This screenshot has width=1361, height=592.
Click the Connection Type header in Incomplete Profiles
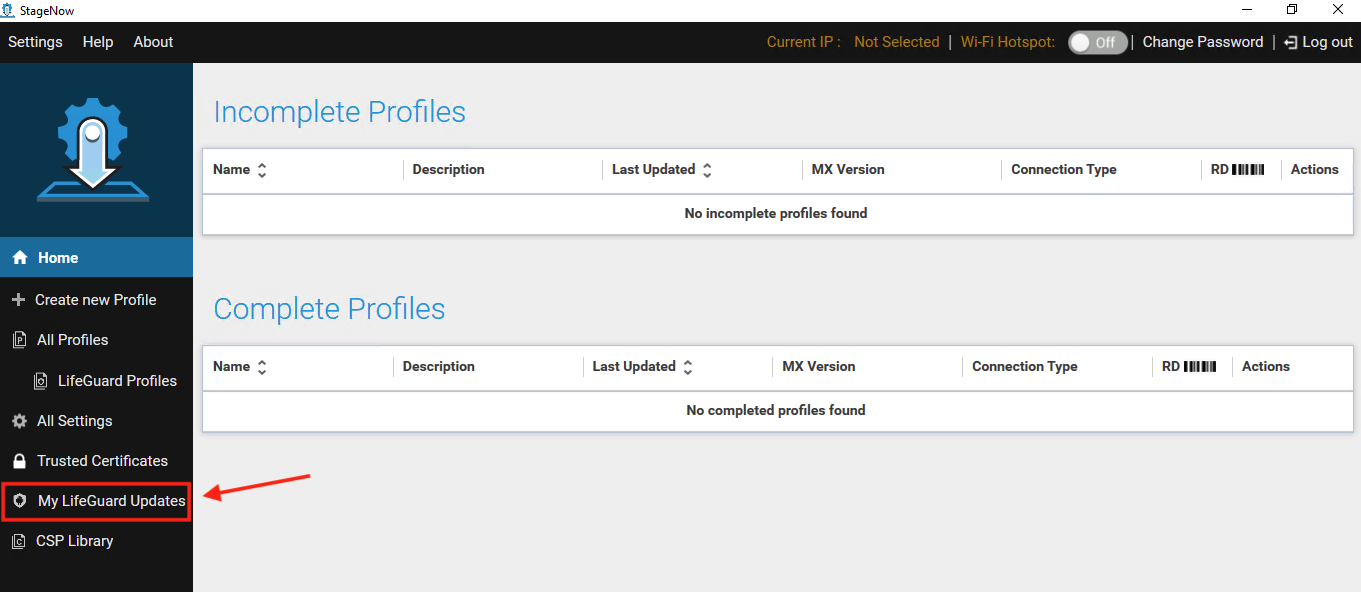[x=1063, y=170]
